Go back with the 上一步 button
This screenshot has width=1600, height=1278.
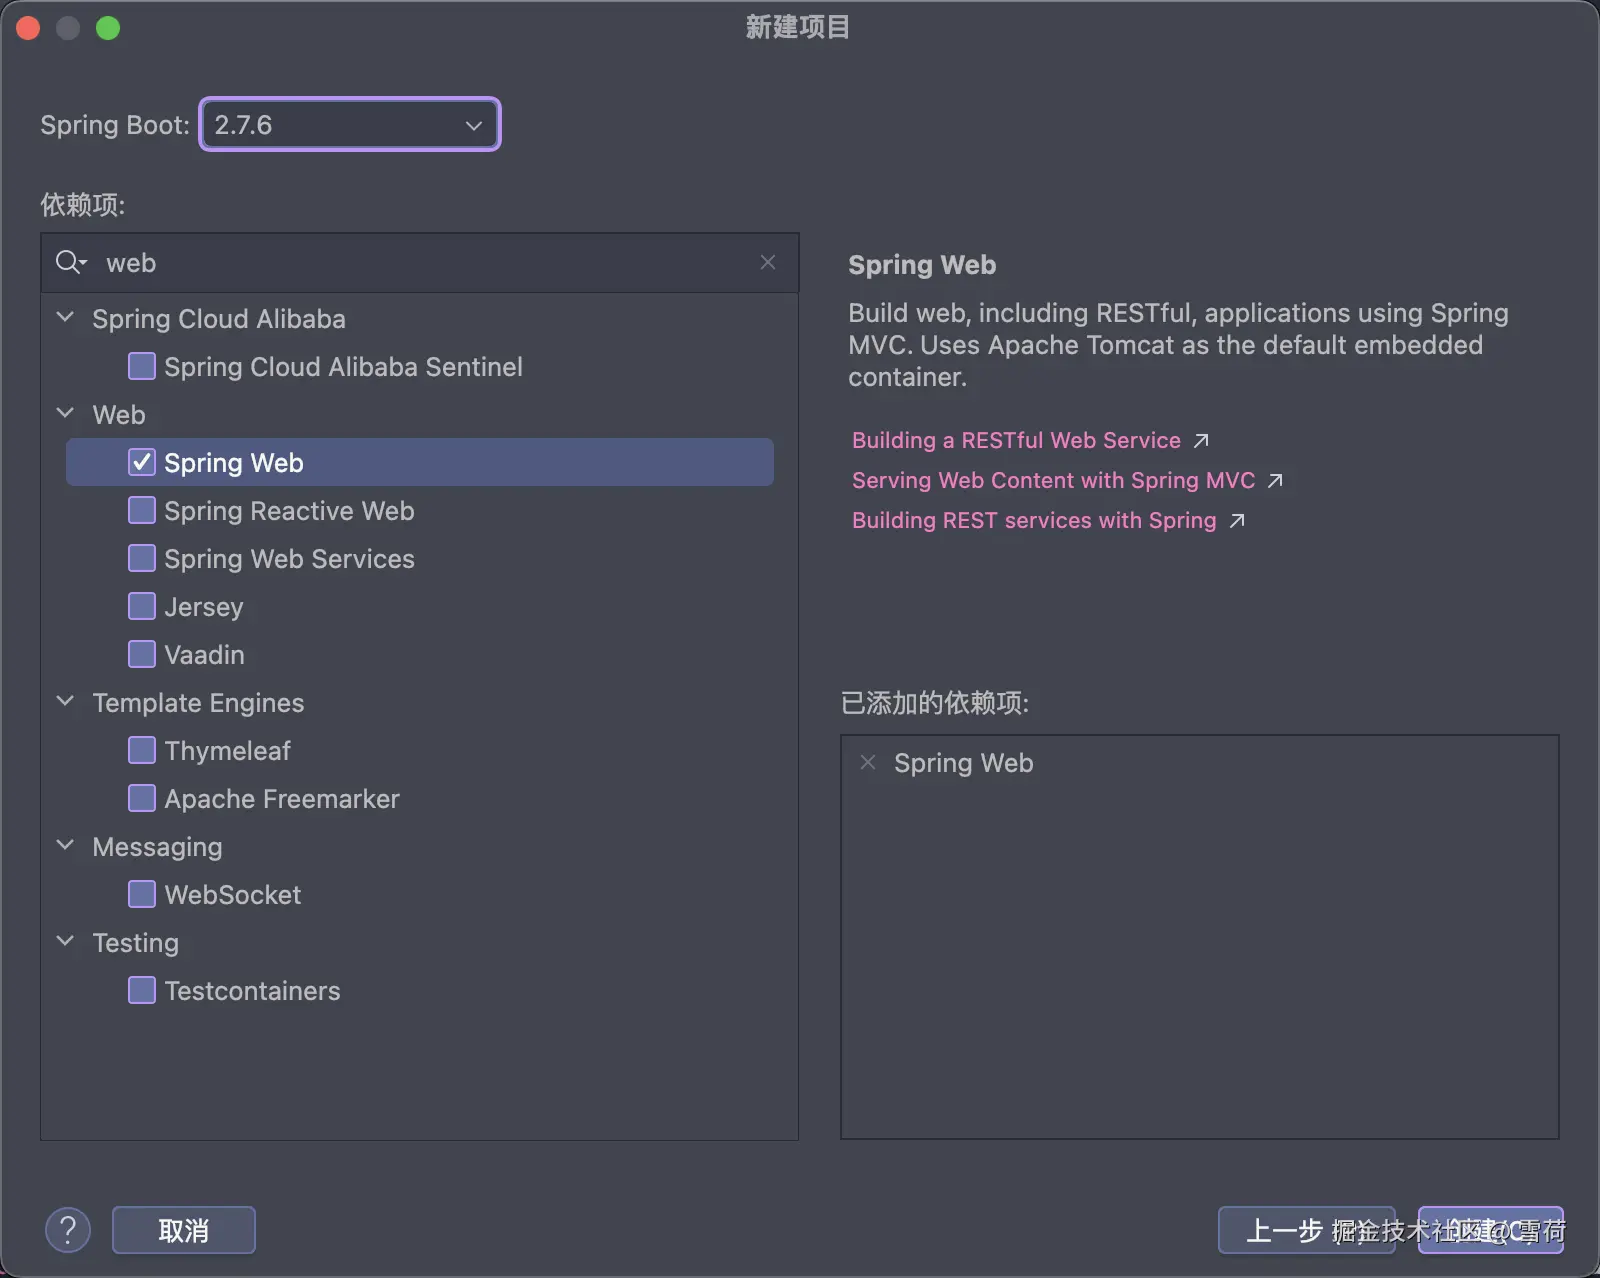(x=1307, y=1230)
